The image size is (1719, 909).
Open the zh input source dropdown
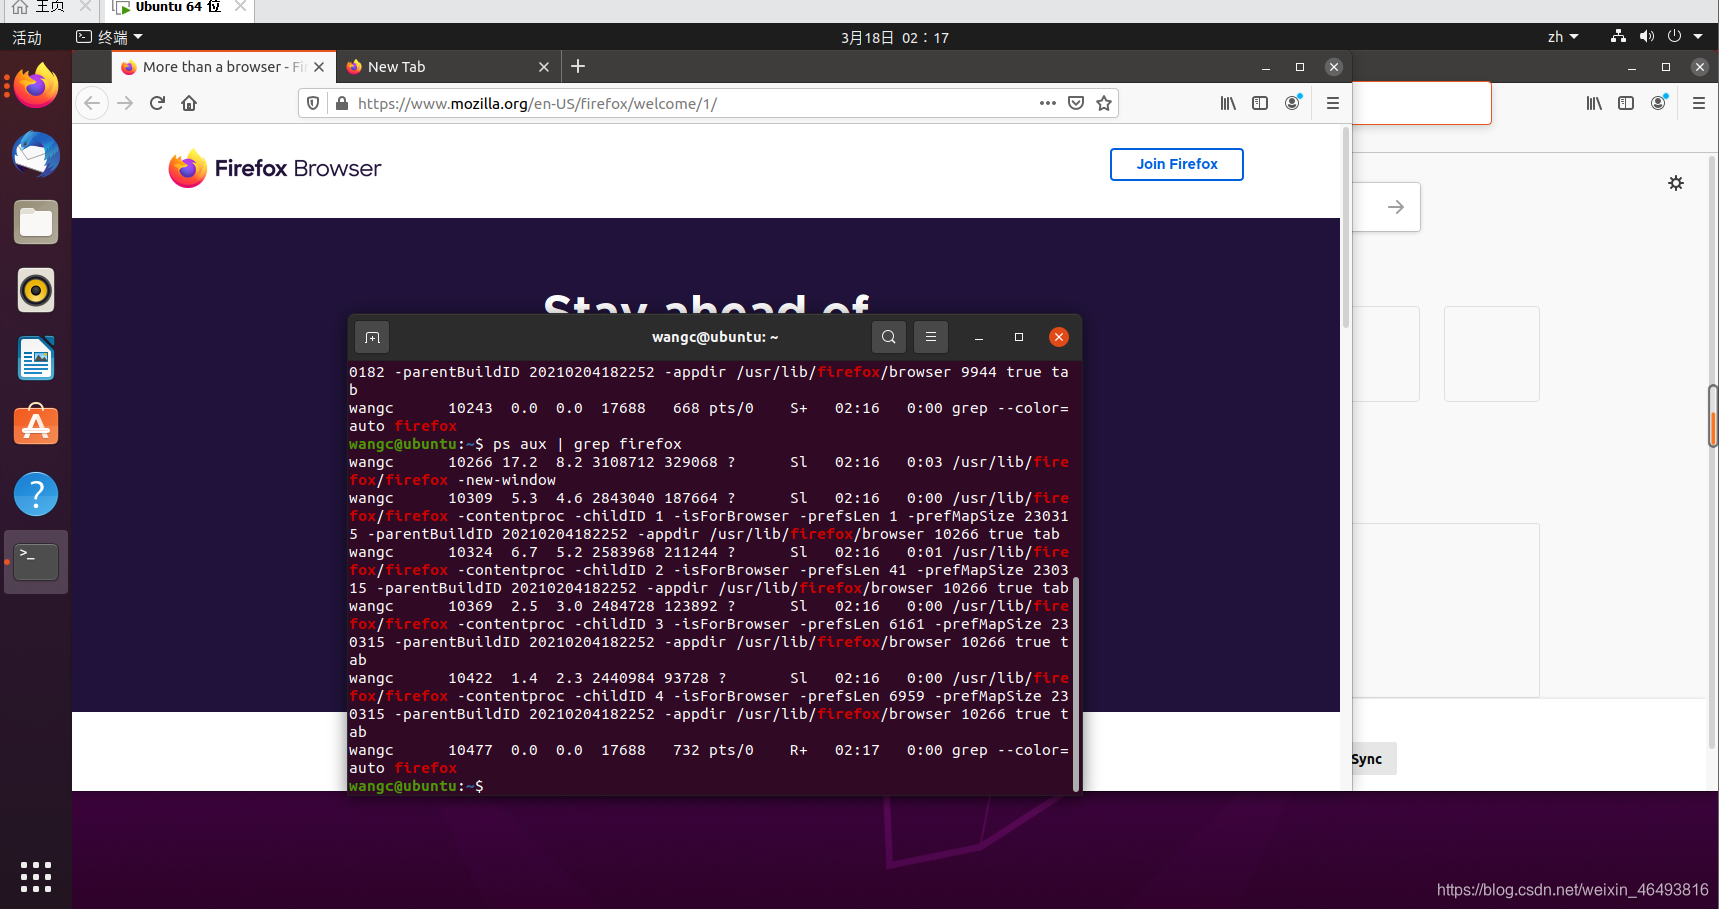[1563, 37]
